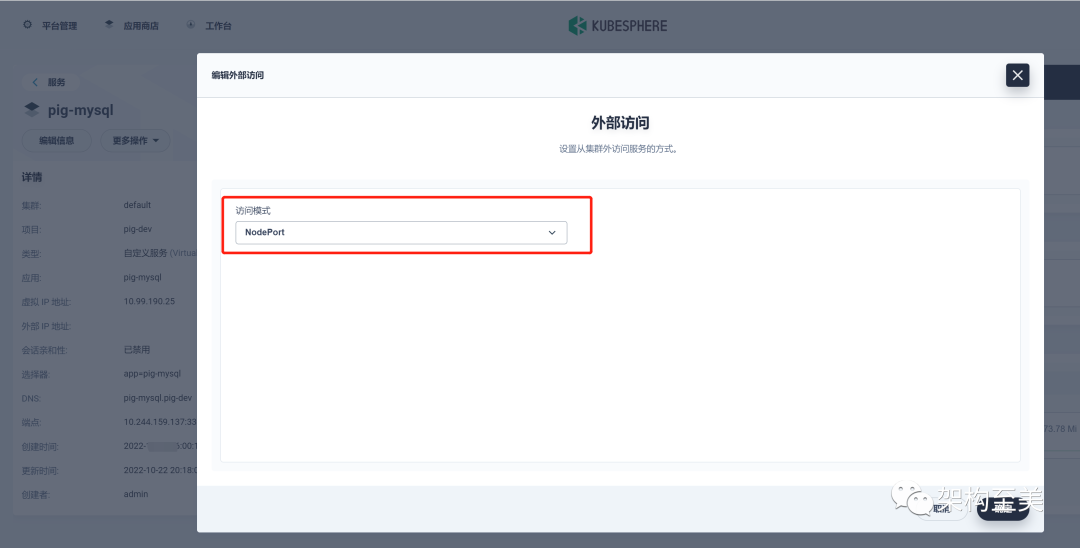Click the 工作台 icon
This screenshot has width=1080, height=548.
click(x=191, y=25)
